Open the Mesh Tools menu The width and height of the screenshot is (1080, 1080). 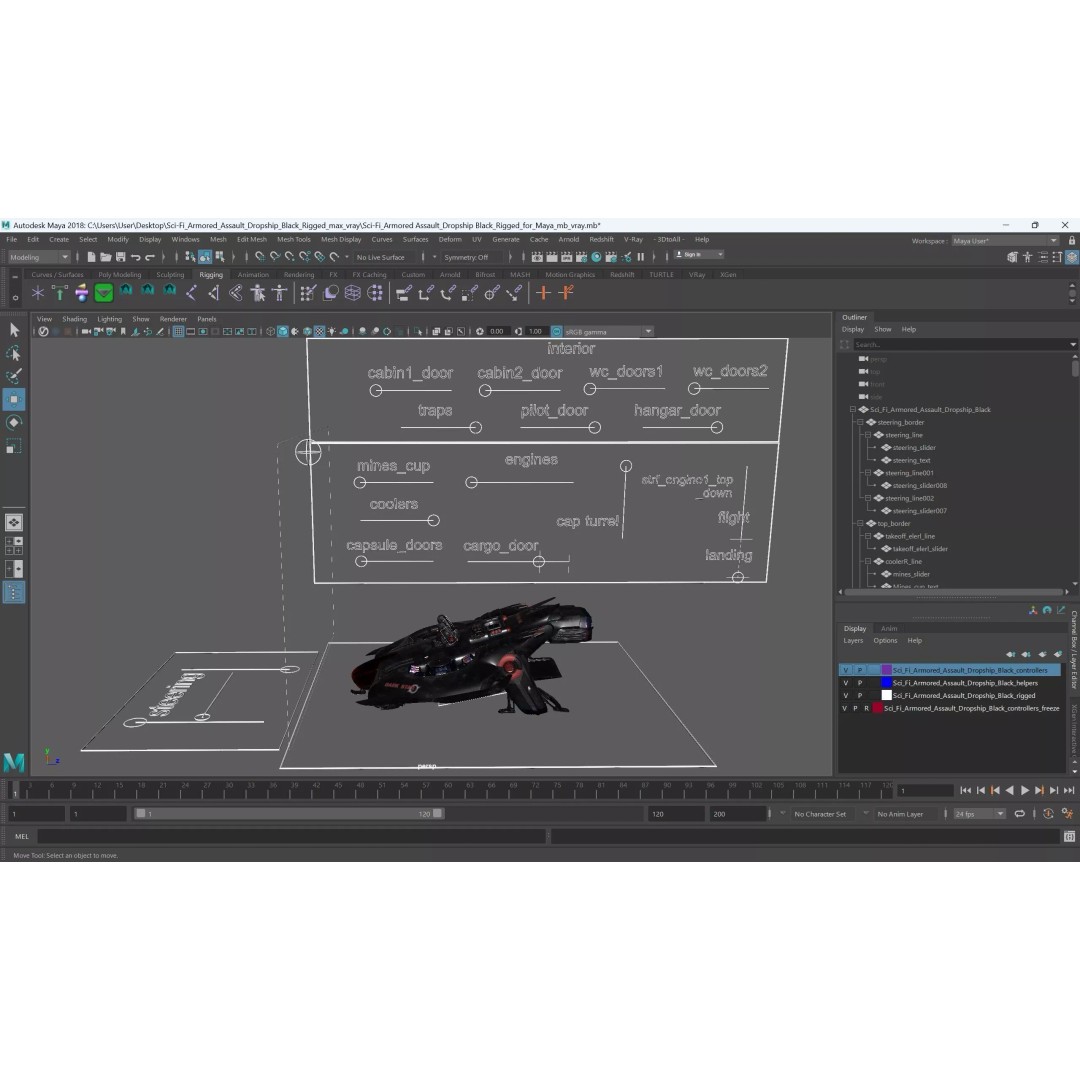(293, 239)
